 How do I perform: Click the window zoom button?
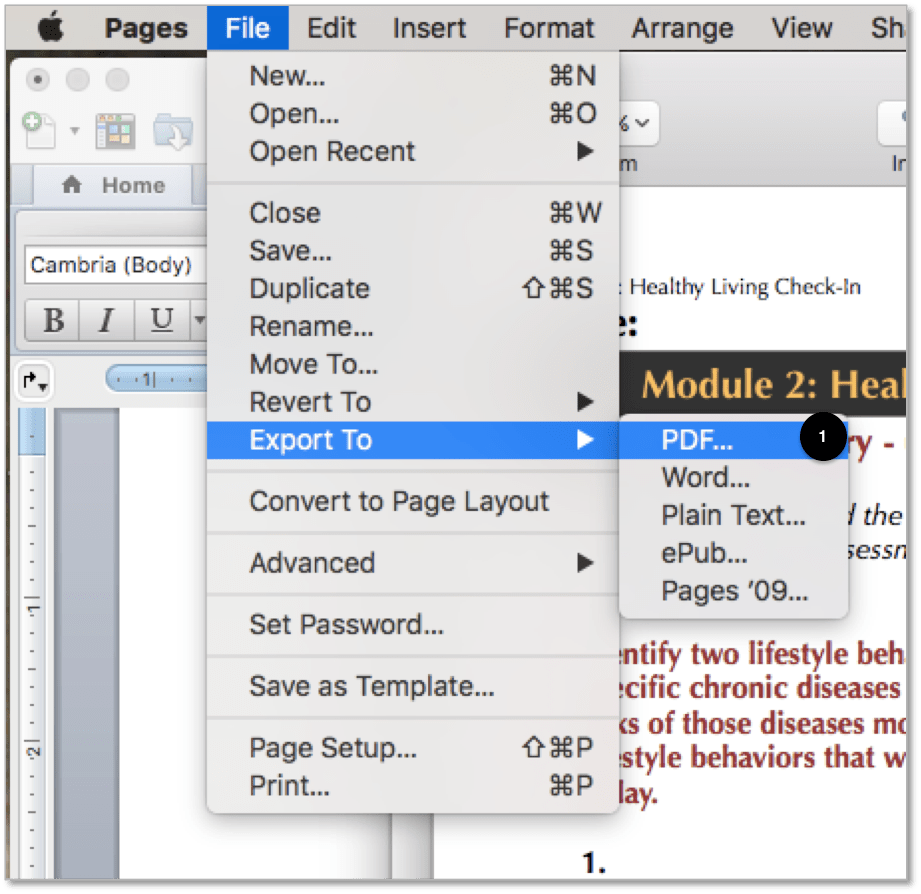117,79
